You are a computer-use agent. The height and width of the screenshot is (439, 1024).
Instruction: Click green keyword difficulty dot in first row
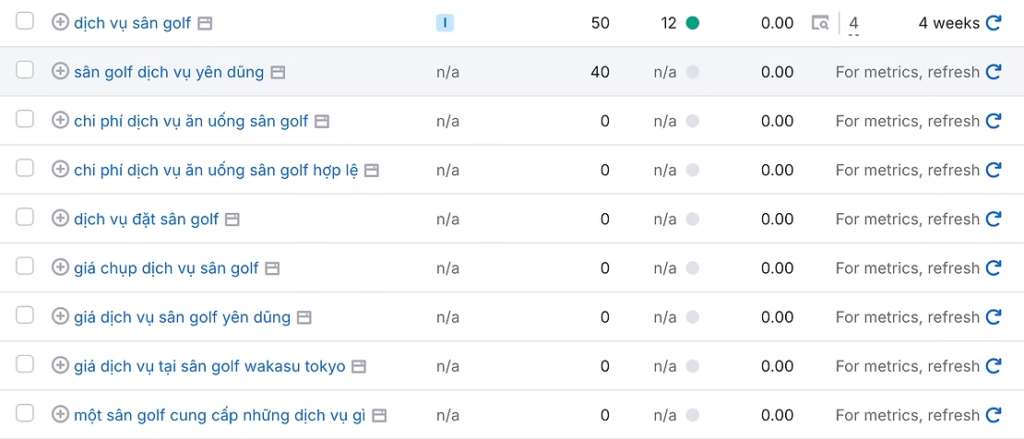692,23
